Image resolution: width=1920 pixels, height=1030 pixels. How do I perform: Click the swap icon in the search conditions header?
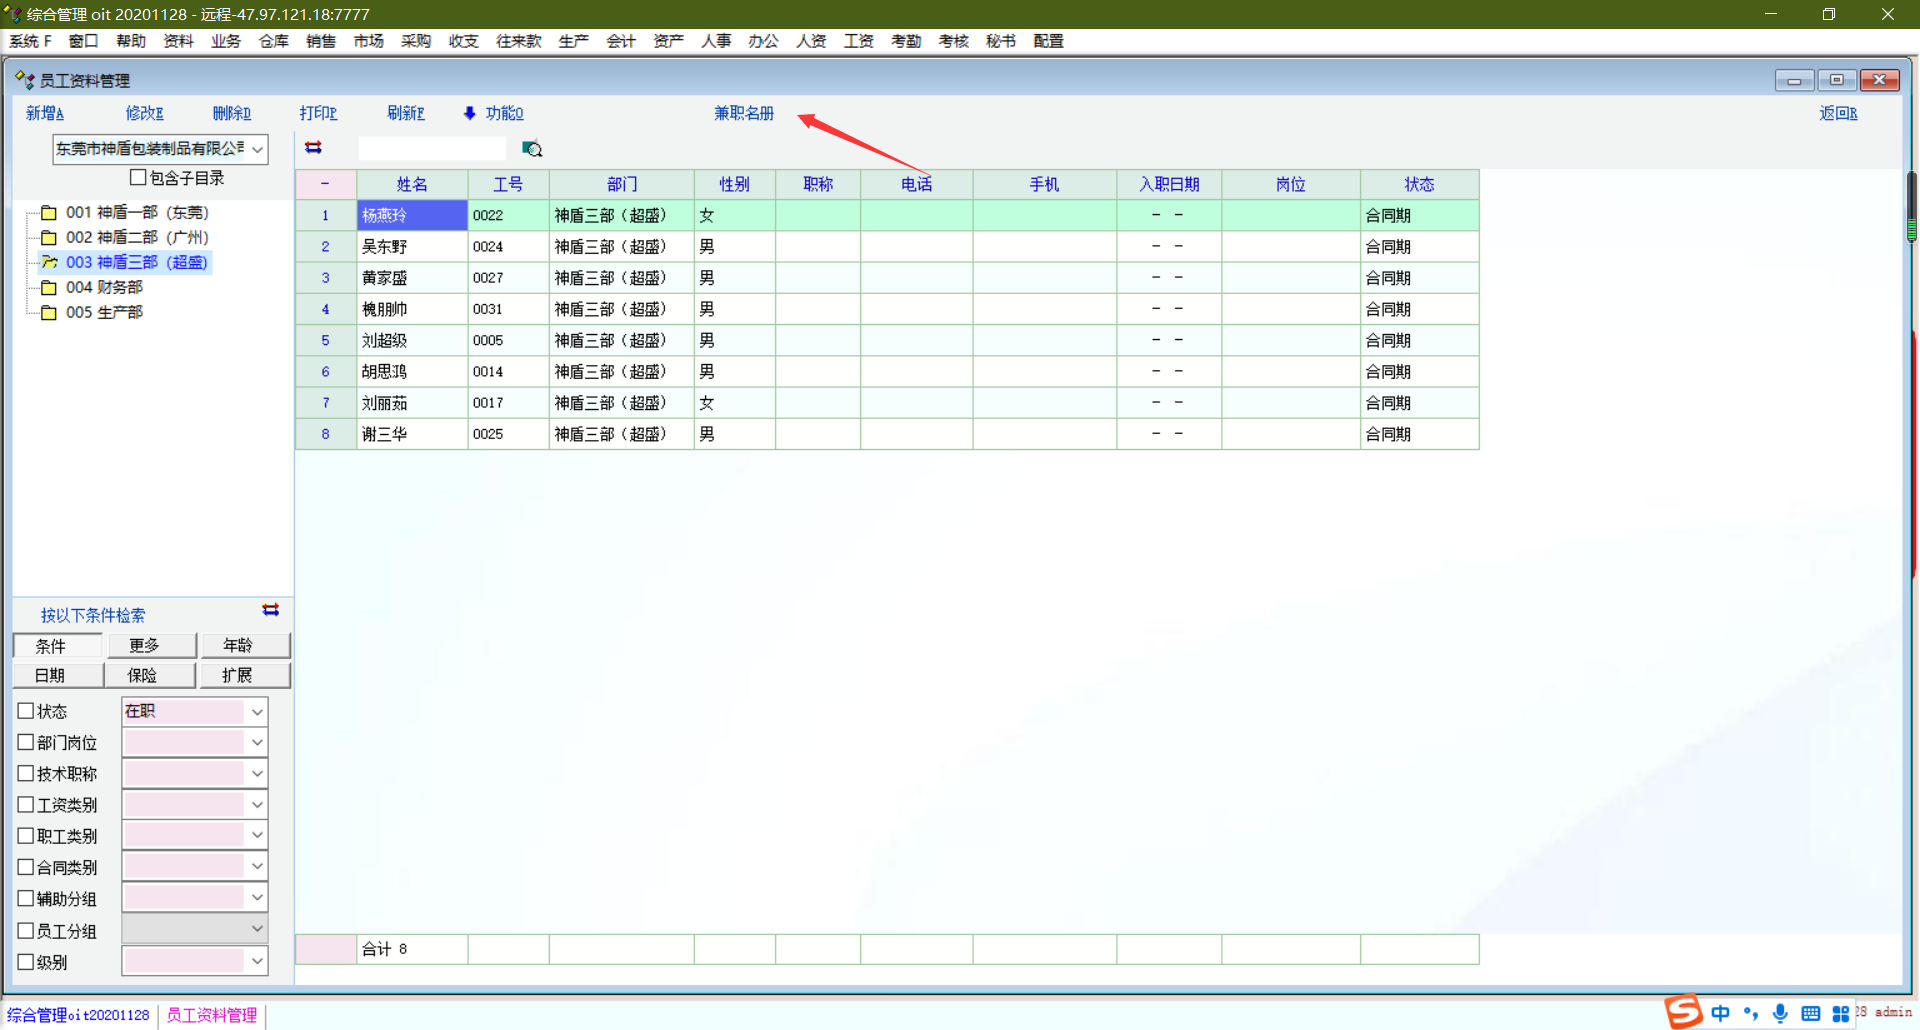[x=270, y=610]
